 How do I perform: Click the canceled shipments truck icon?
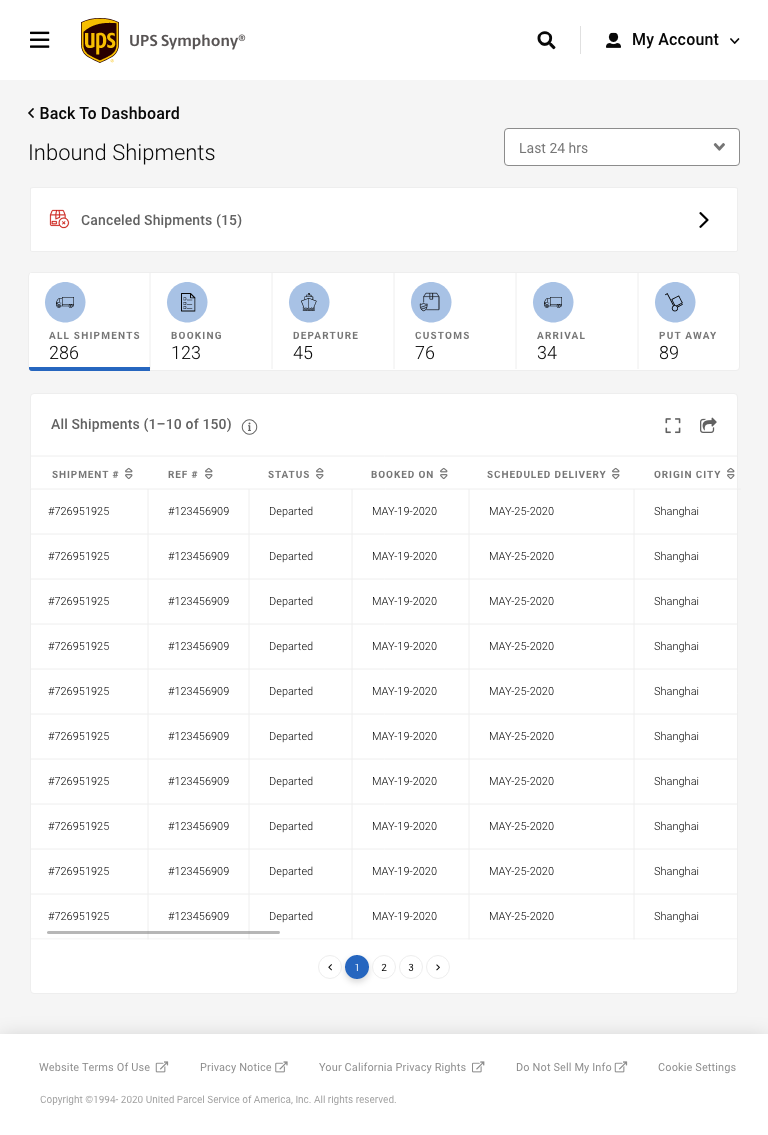[x=60, y=219]
